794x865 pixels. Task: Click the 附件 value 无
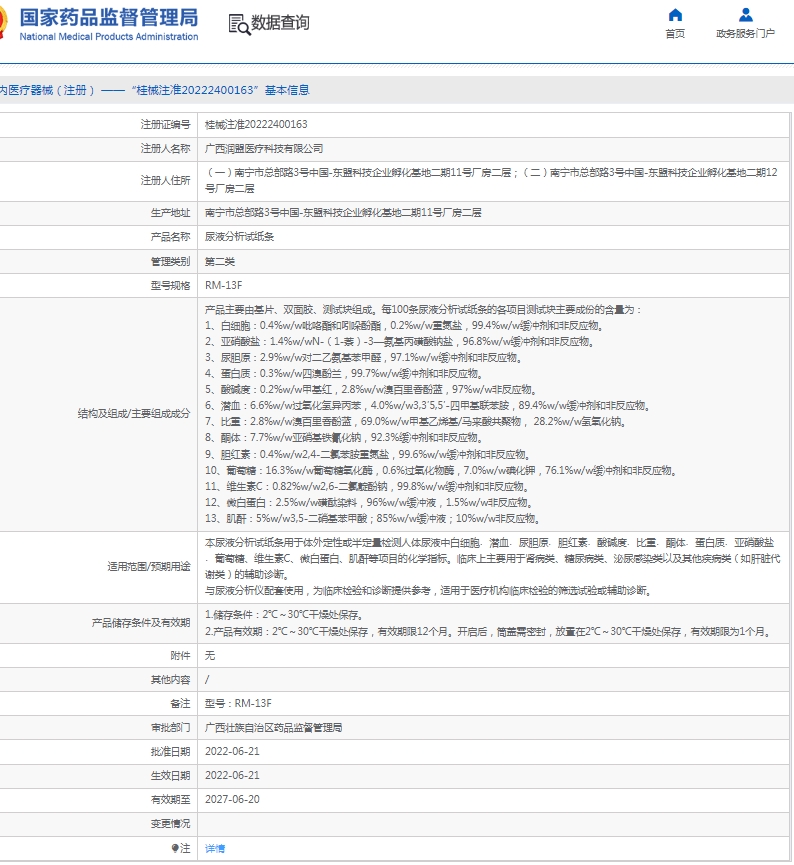(x=210, y=655)
